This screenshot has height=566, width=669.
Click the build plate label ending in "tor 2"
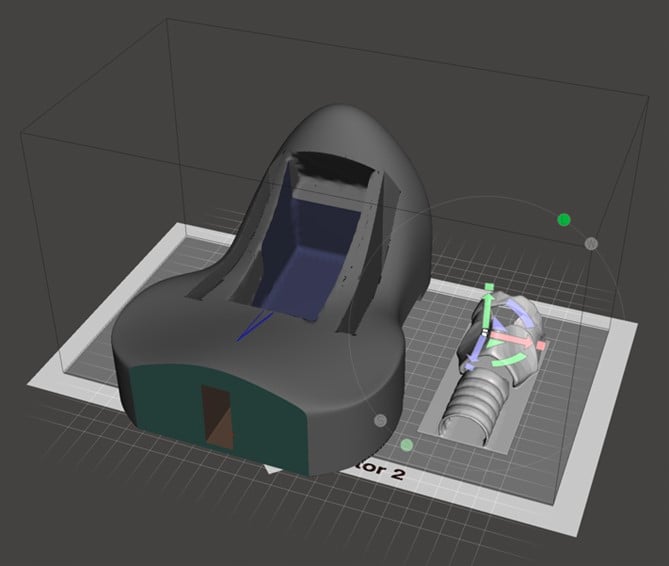coord(370,474)
